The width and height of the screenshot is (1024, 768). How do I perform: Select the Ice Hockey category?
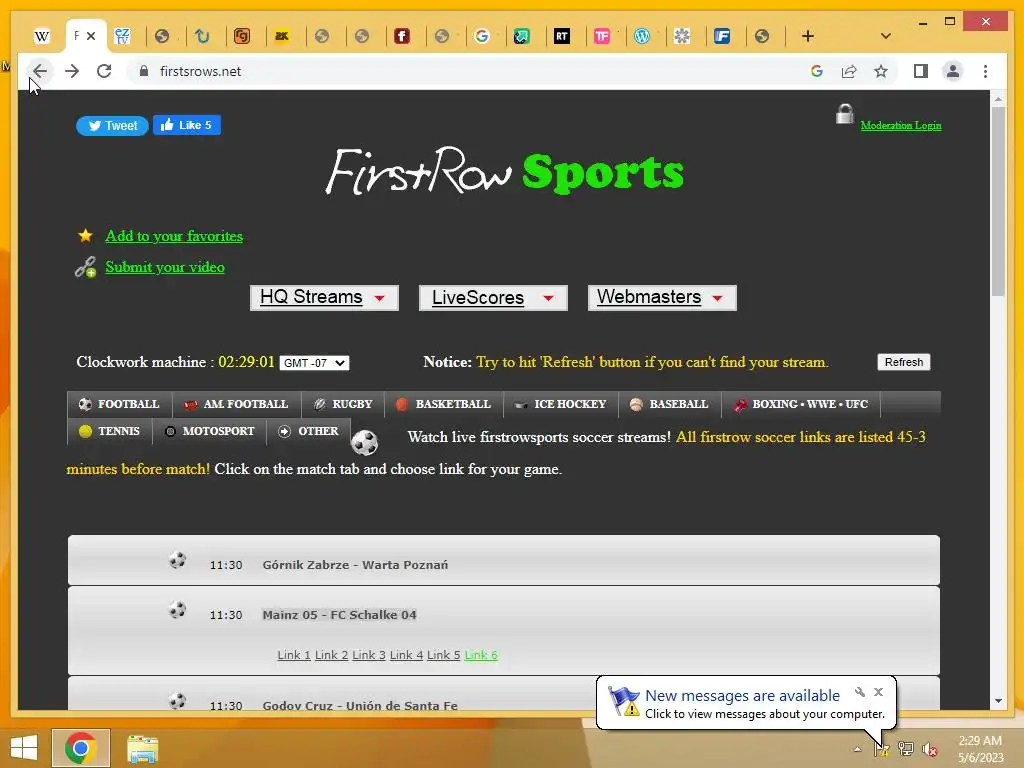tap(561, 404)
